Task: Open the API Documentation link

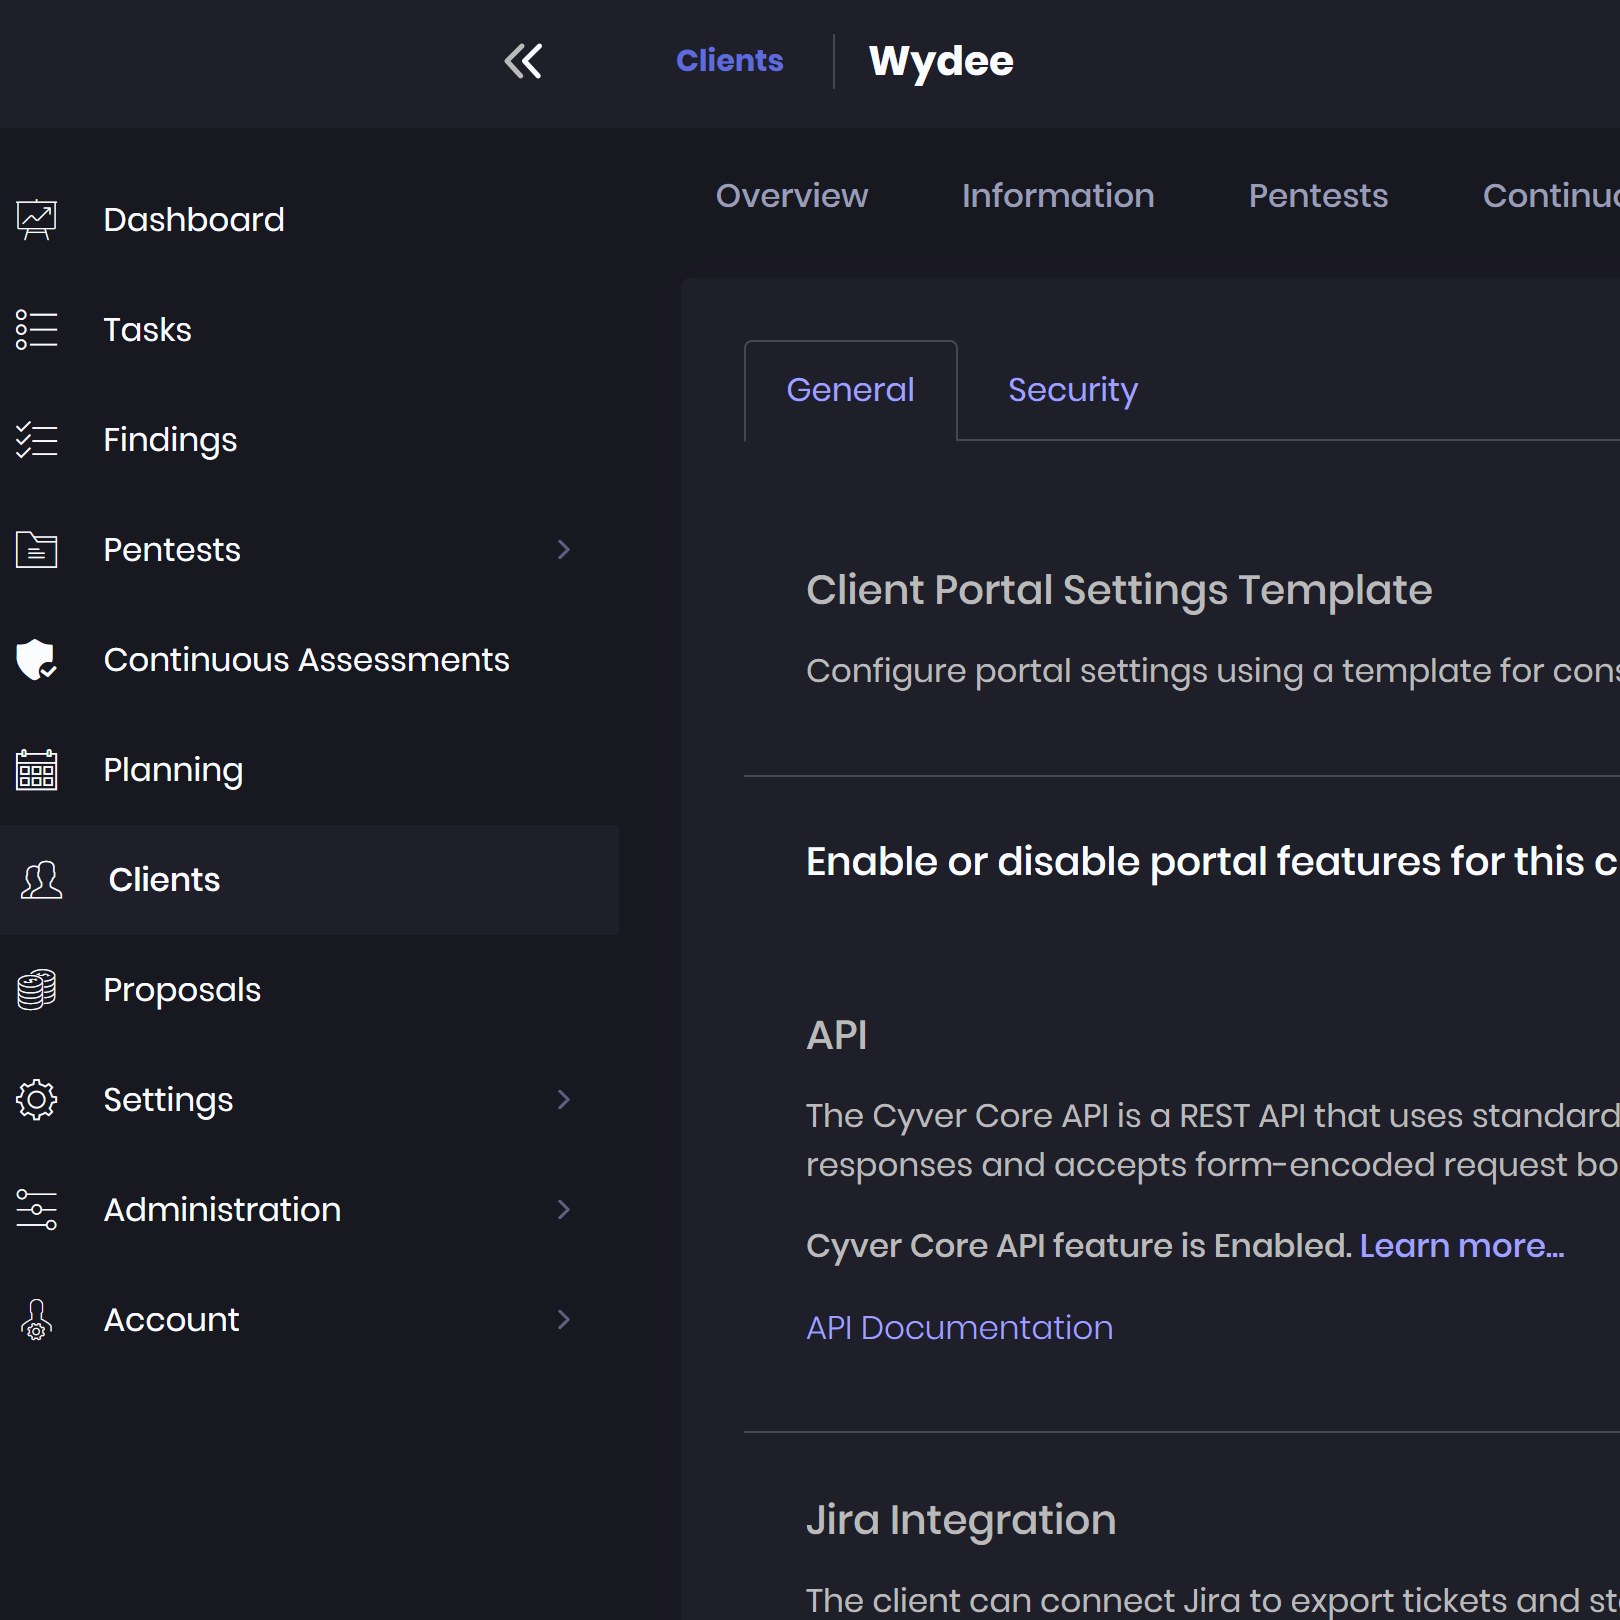Action: [960, 1328]
